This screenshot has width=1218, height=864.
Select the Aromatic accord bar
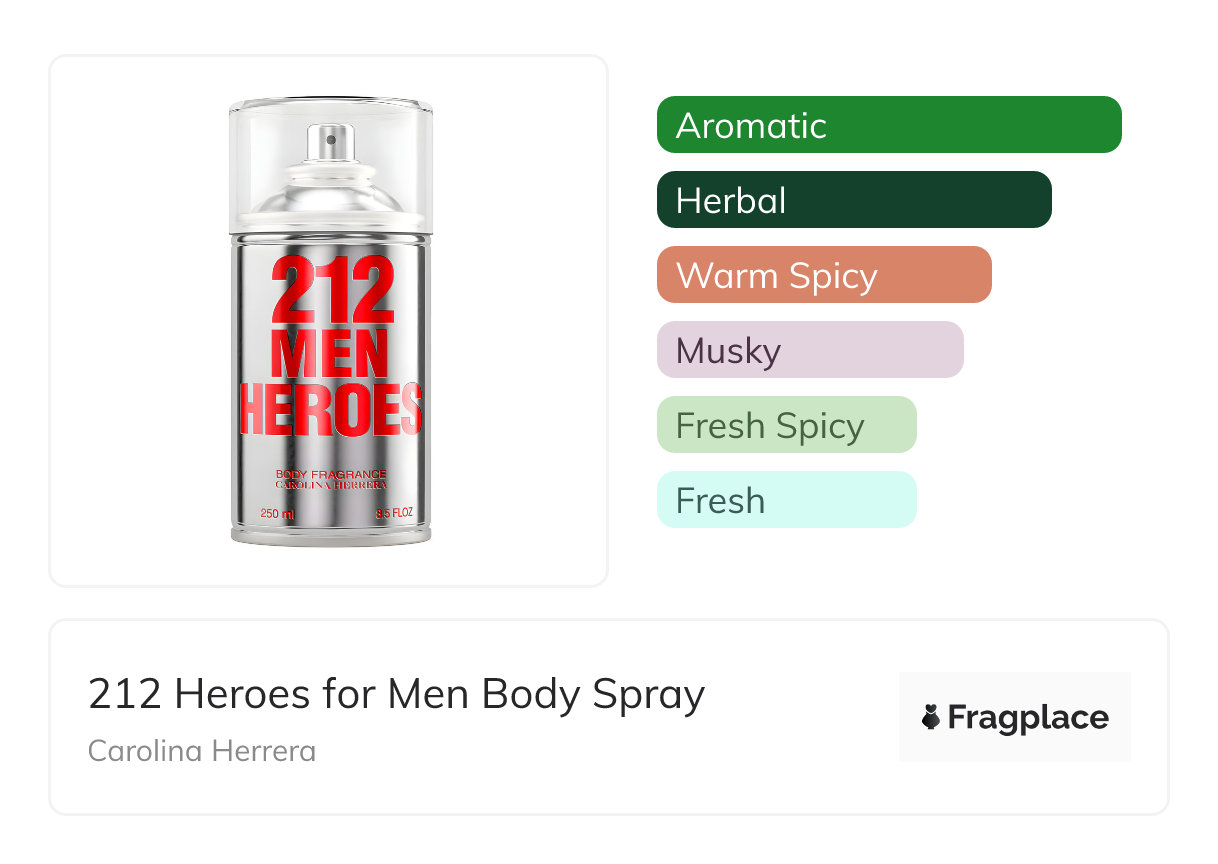pos(889,125)
